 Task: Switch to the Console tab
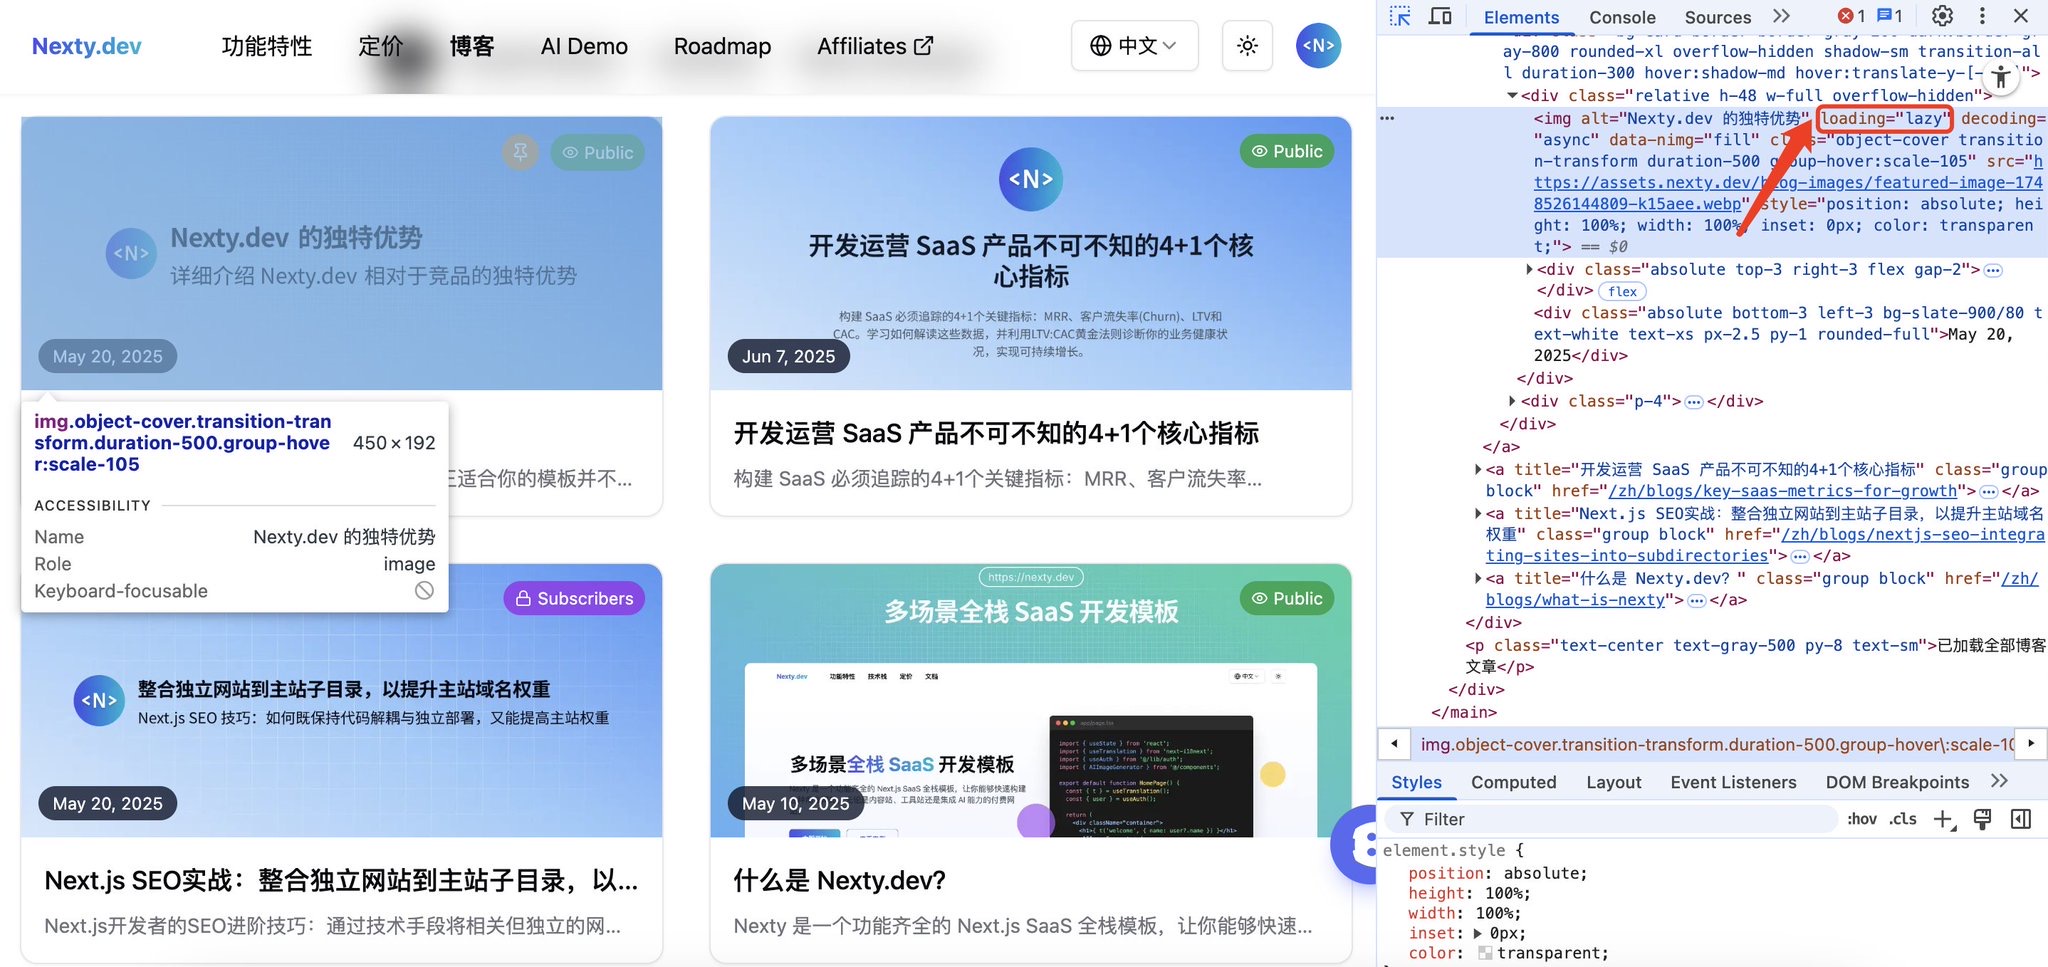(x=1622, y=17)
